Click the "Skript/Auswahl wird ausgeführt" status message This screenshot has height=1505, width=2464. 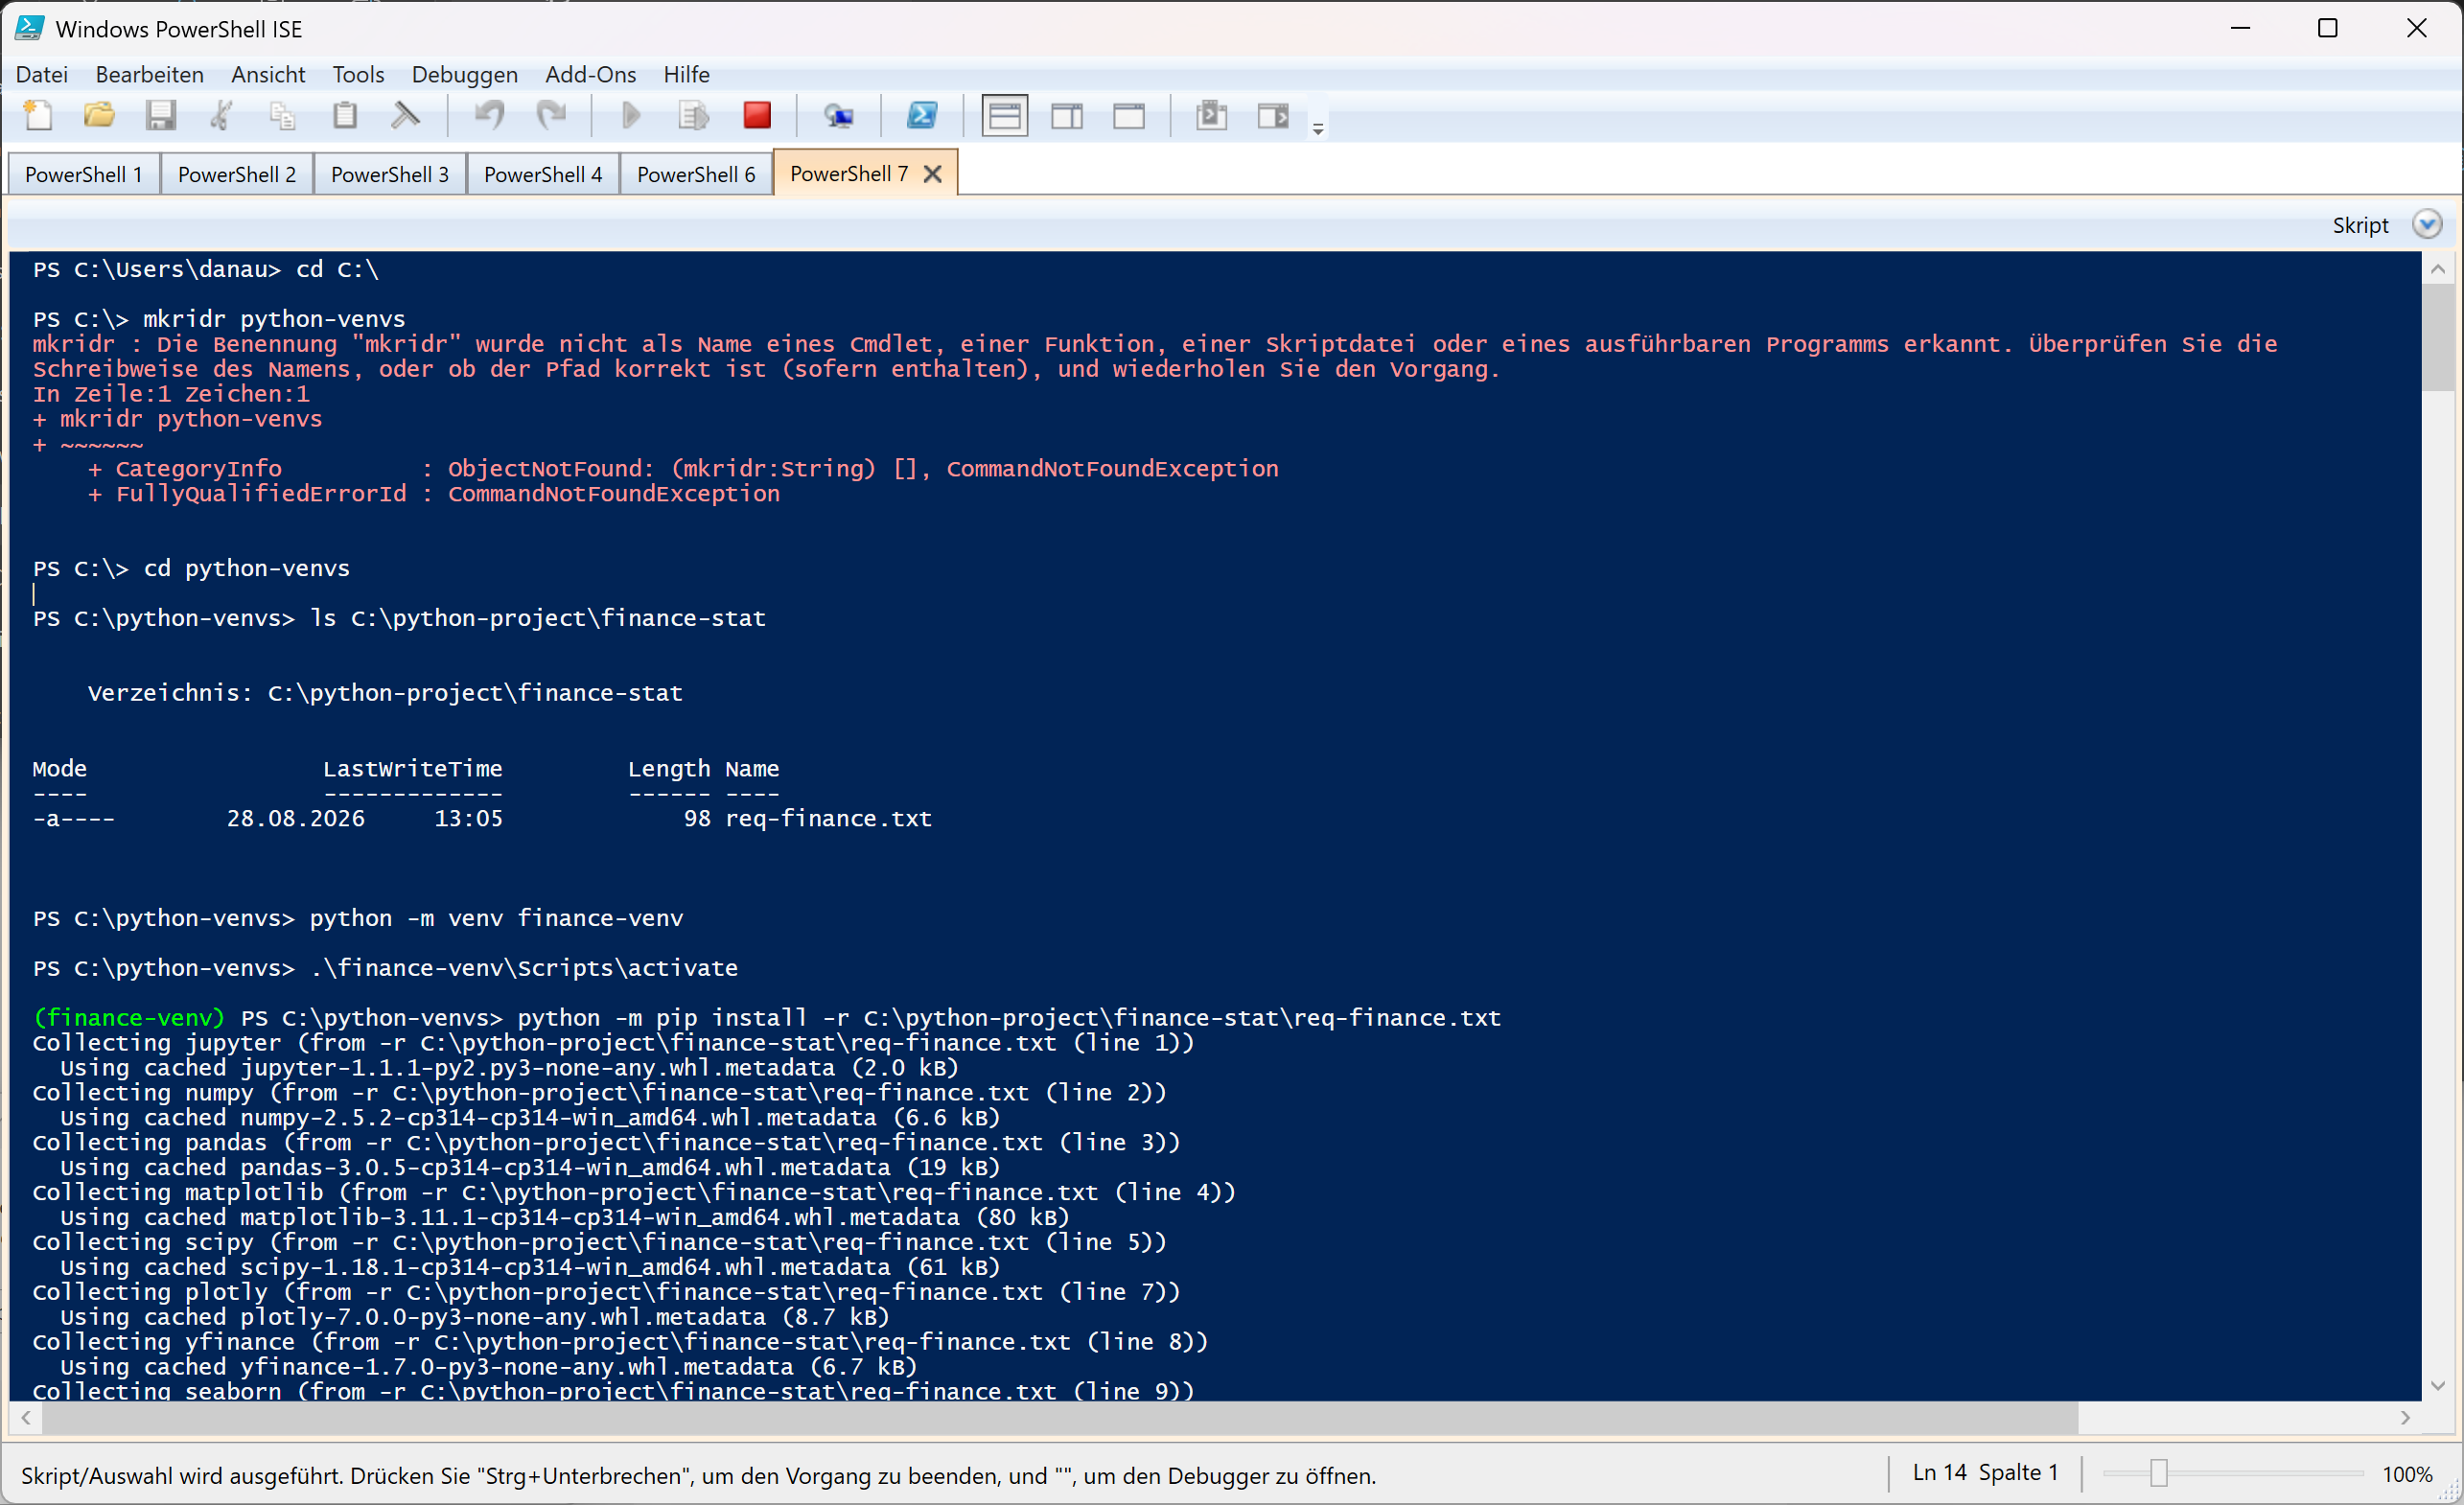click(x=698, y=1475)
